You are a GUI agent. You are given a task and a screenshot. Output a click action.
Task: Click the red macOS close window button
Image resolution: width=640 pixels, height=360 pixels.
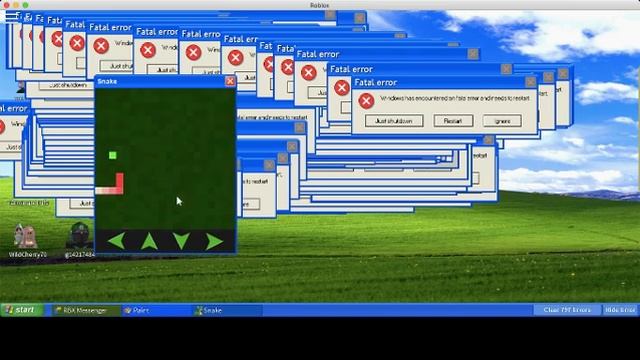tap(7, 5)
